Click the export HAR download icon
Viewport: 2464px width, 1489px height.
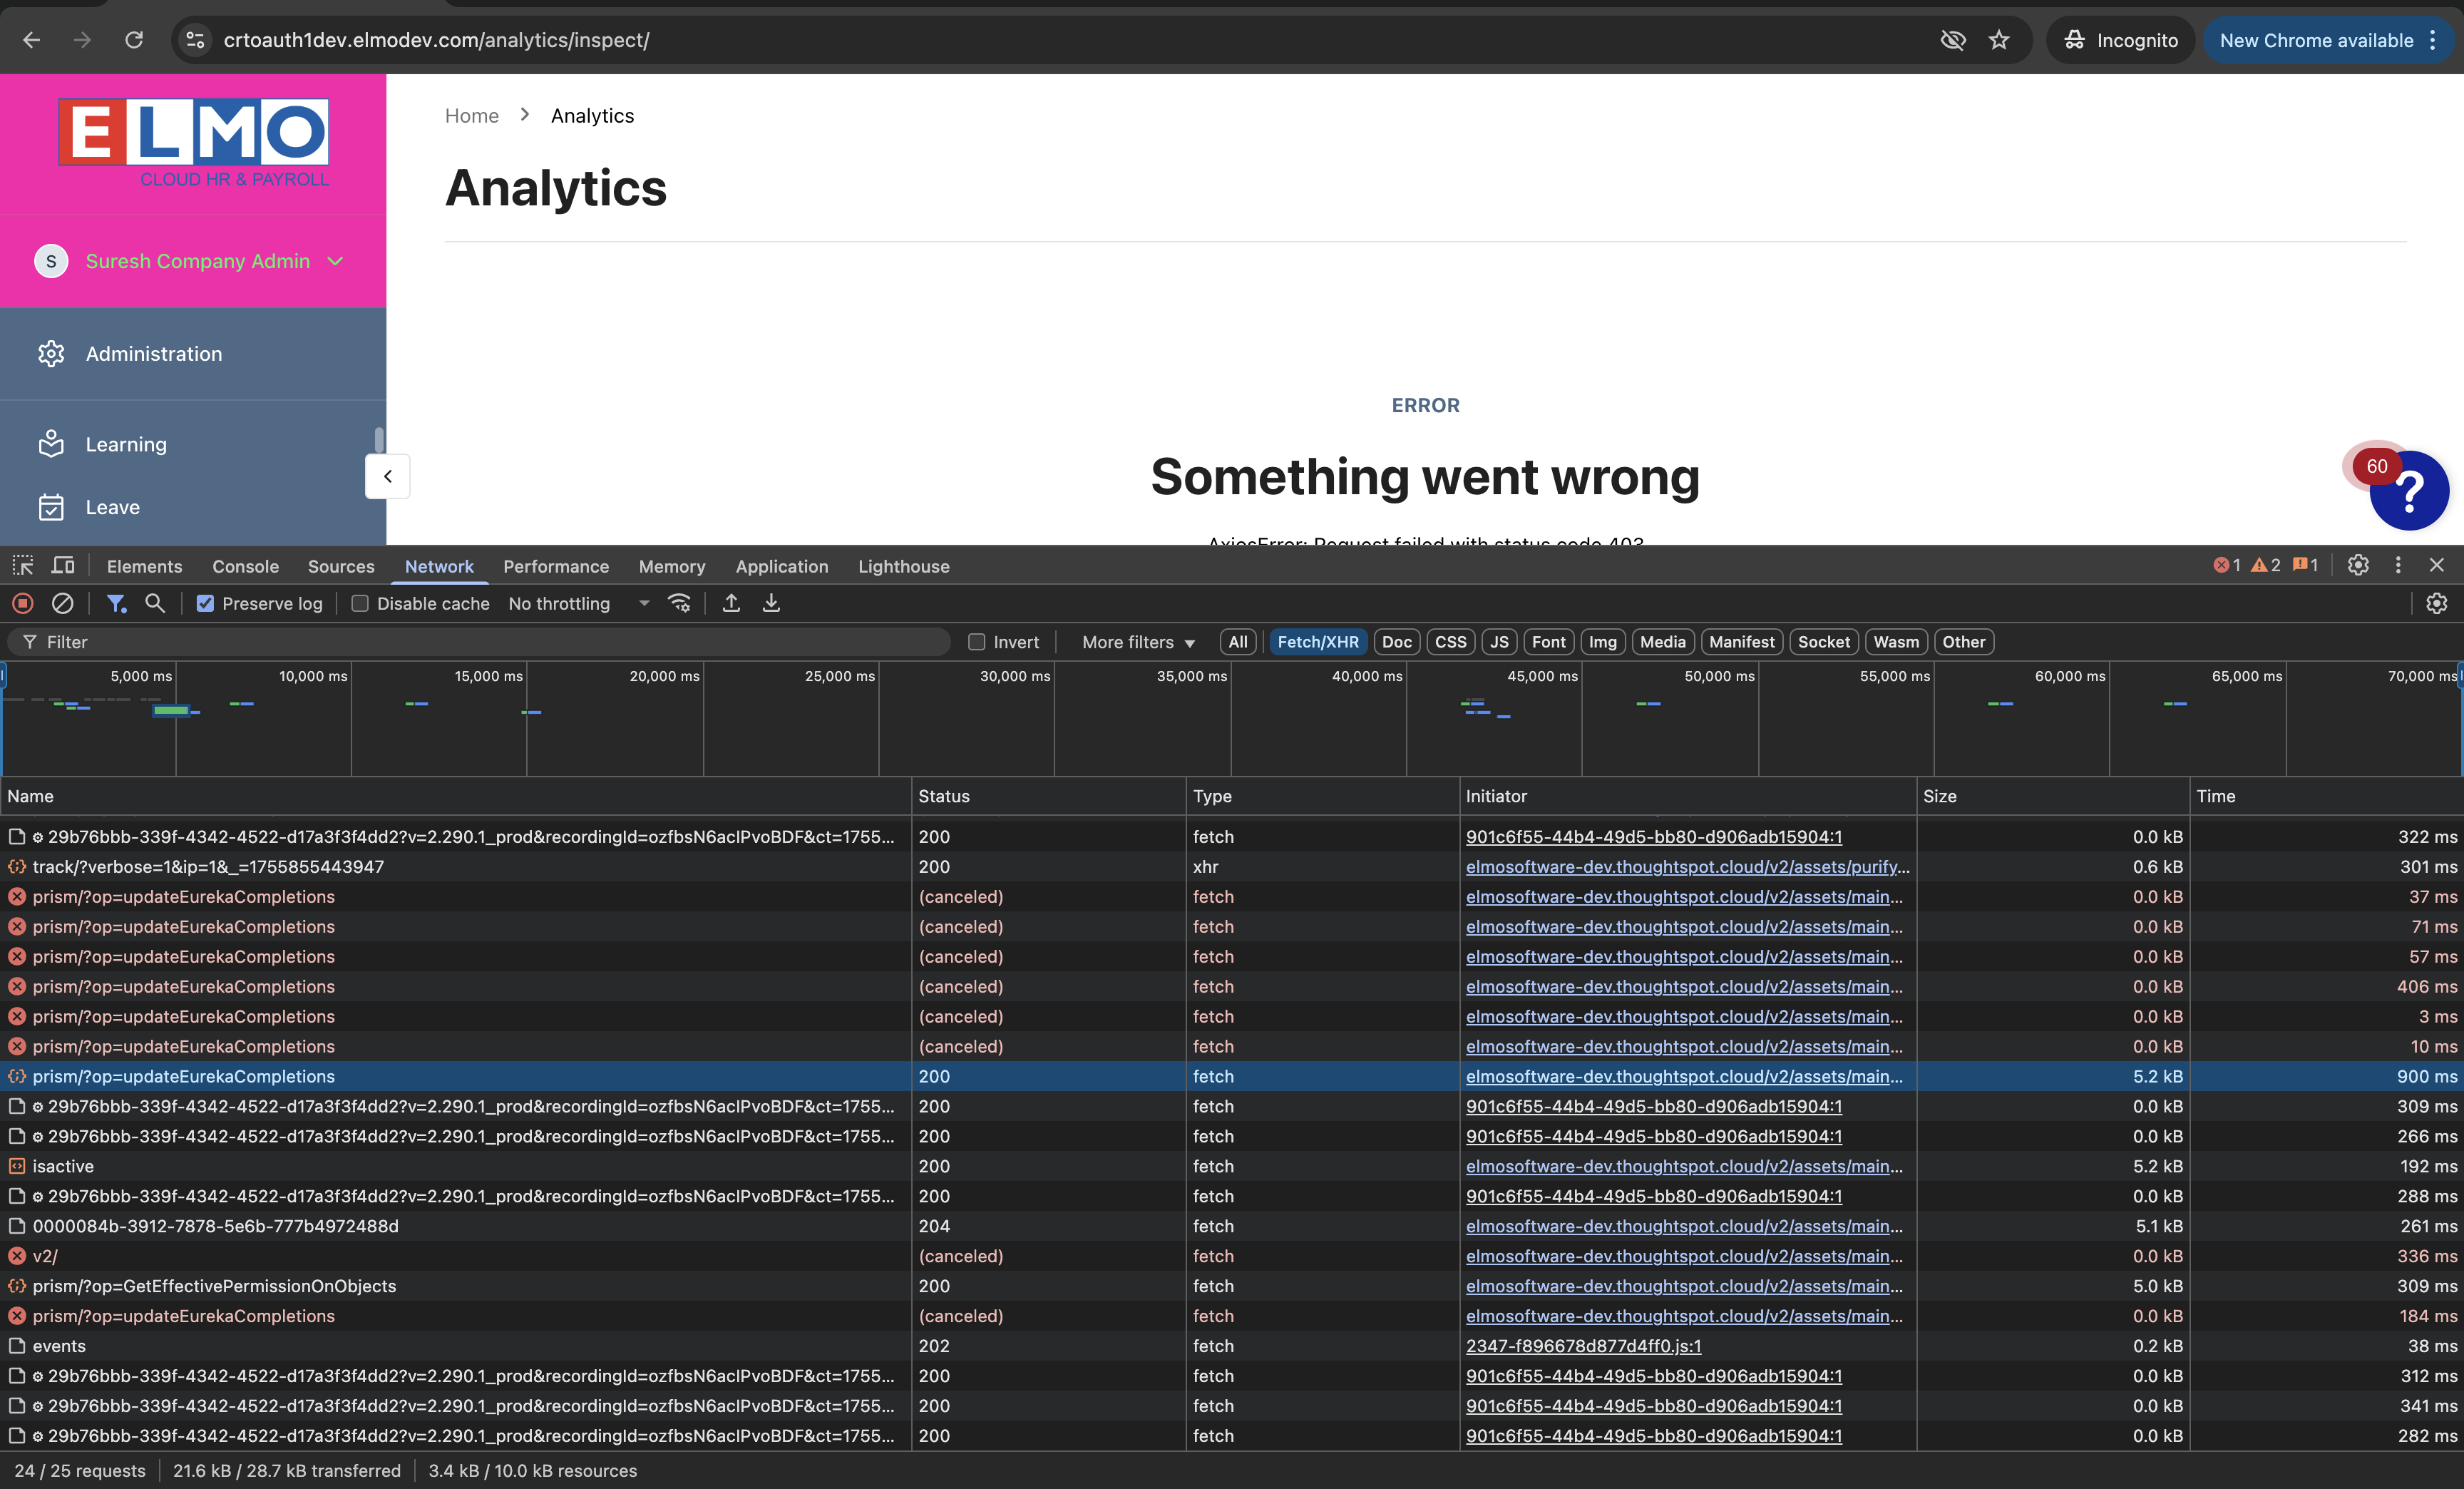tap(772, 603)
